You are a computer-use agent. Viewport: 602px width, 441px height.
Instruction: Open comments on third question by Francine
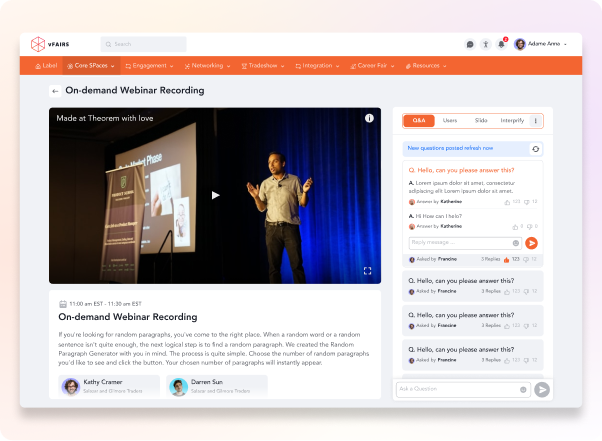(x=526, y=326)
